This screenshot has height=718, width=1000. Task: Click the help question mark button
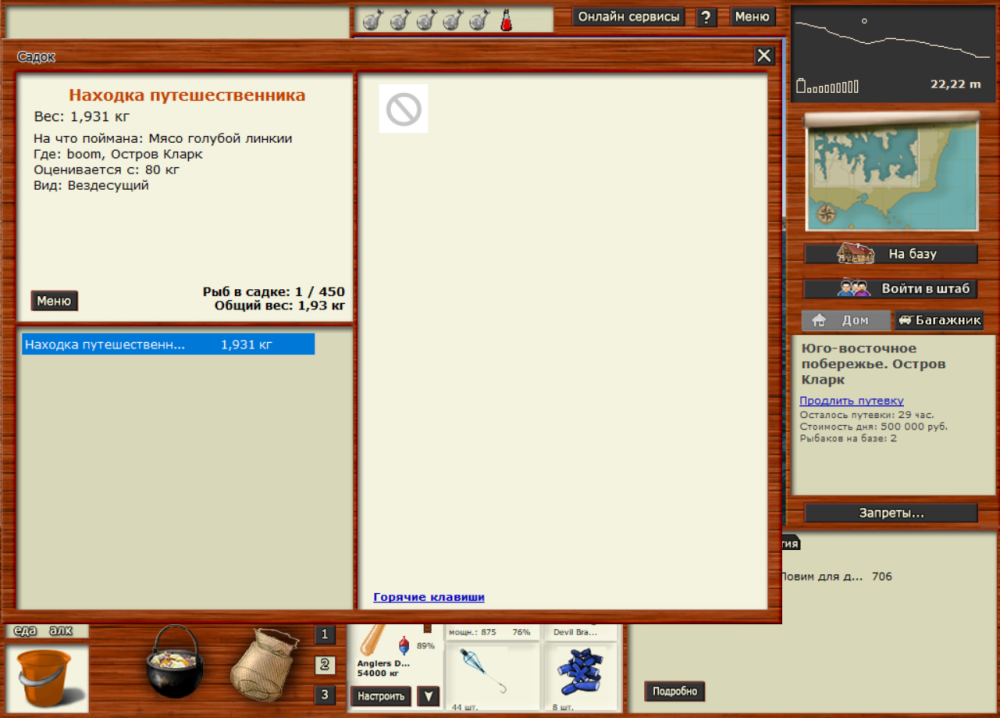(706, 17)
